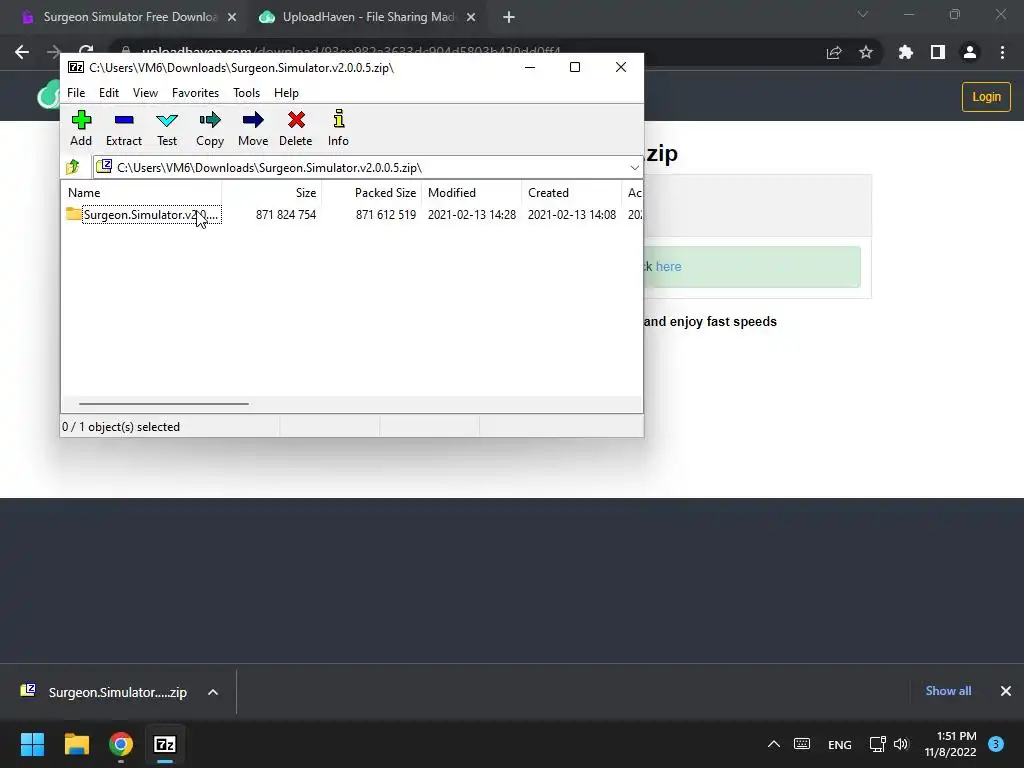This screenshot has height=768, width=1024.
Task: Open the network tray icon
Action: [x=877, y=744]
